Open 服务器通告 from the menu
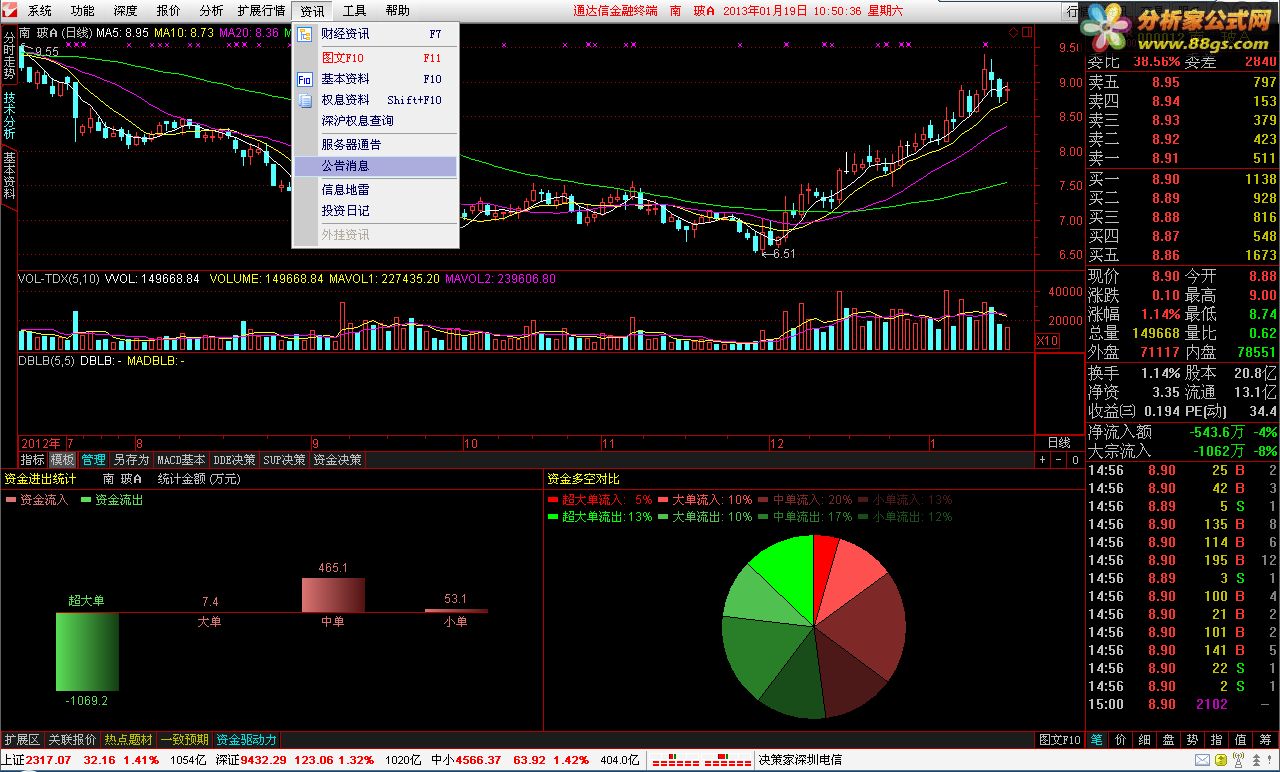 (x=376, y=145)
